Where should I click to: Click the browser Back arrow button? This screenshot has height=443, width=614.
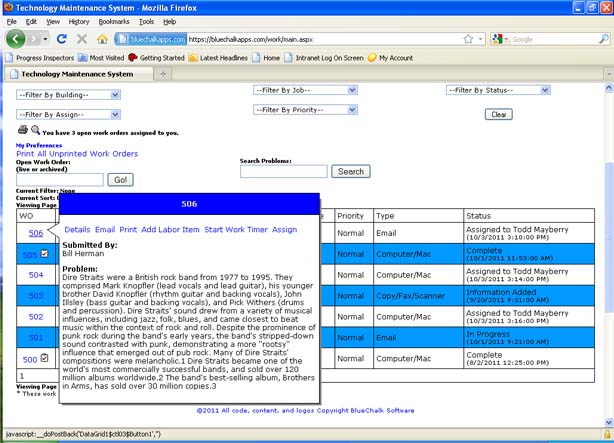click(16, 39)
